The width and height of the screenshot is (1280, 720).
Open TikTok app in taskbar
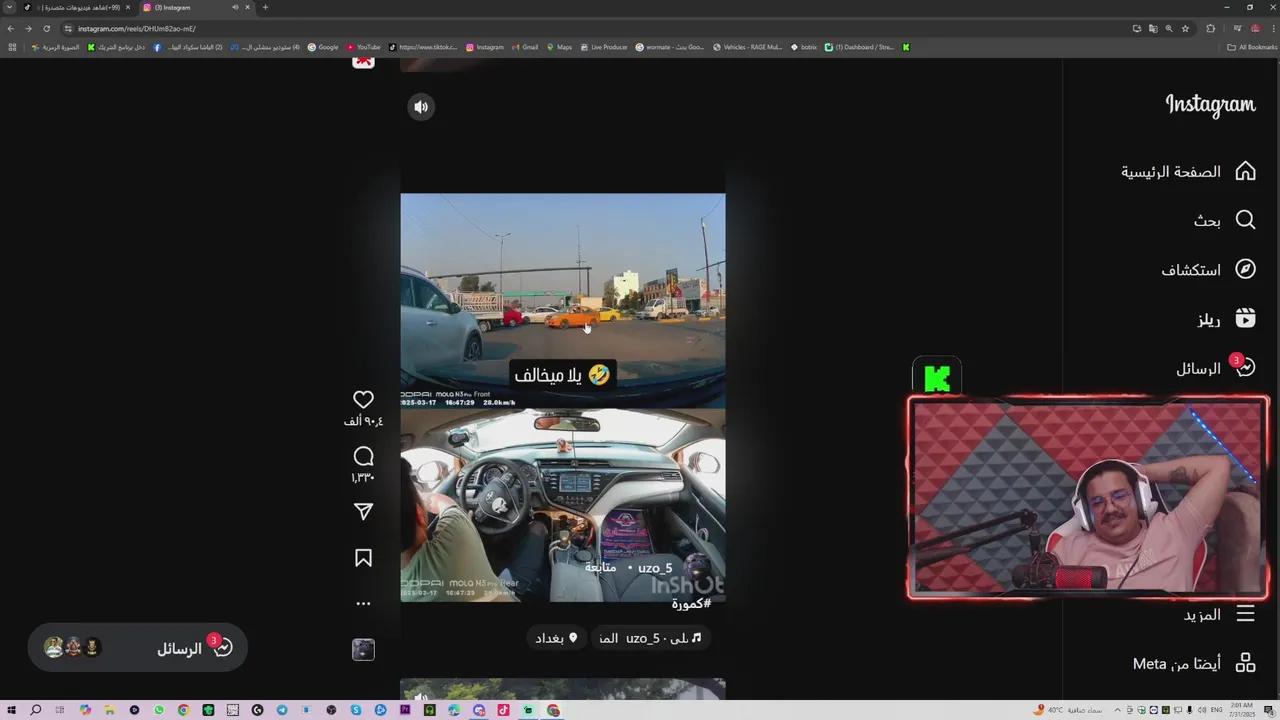point(503,710)
